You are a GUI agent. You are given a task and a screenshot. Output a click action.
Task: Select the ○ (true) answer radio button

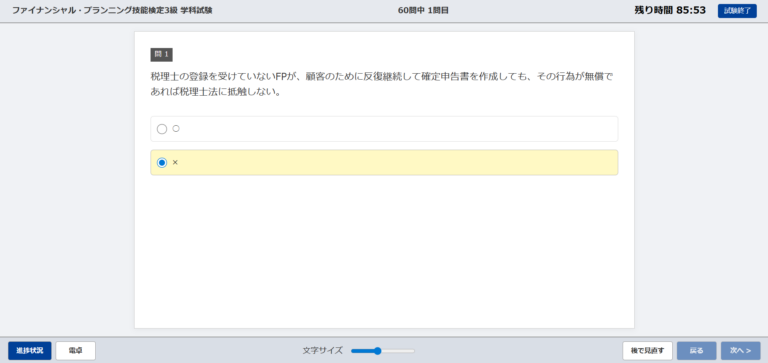[x=162, y=129]
